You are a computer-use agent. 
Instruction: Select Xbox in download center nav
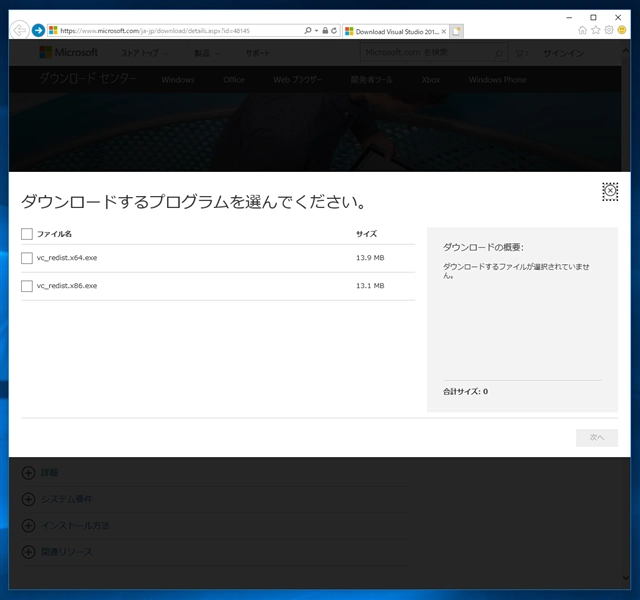point(431,80)
